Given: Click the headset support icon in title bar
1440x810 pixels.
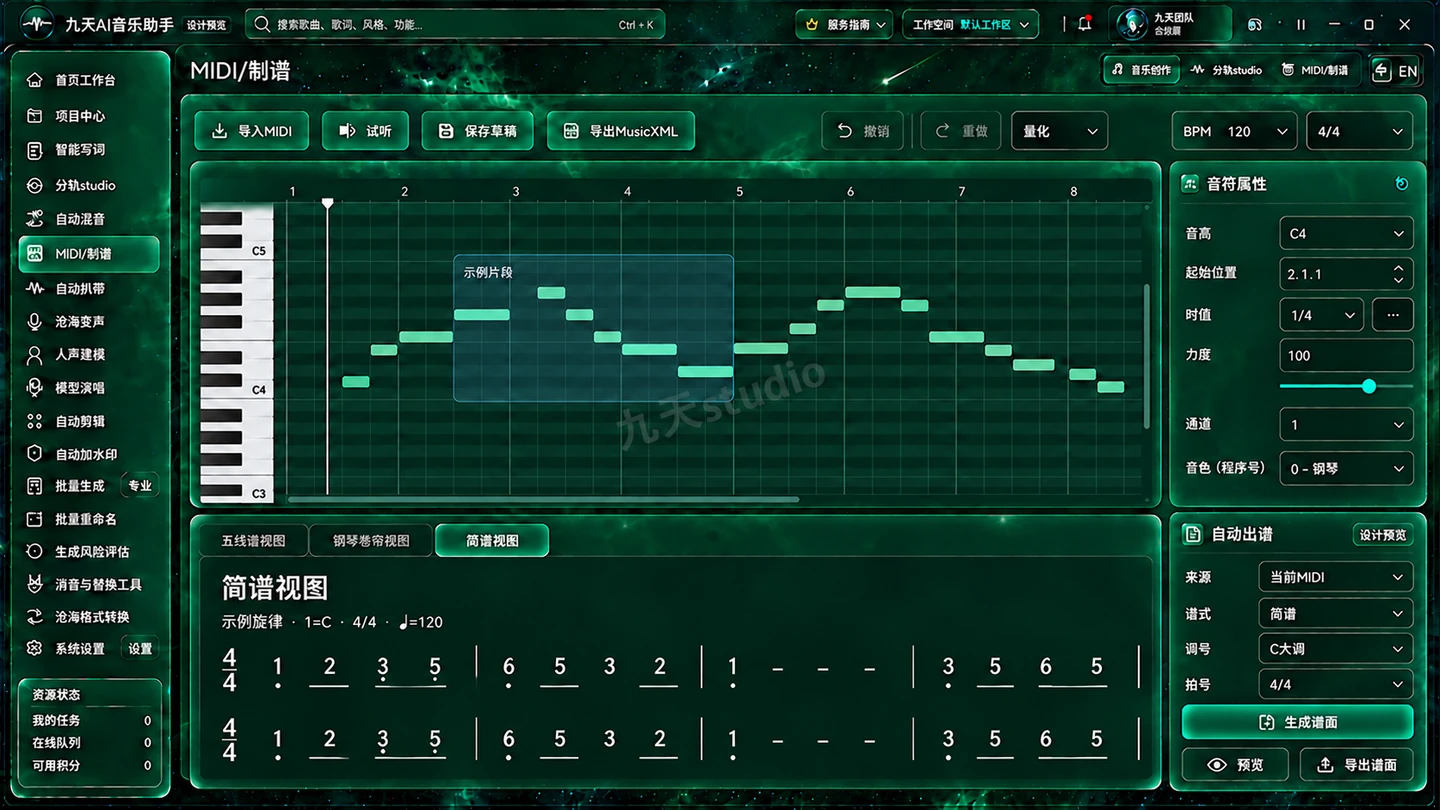Looking at the screenshot, I should (x=1255, y=25).
